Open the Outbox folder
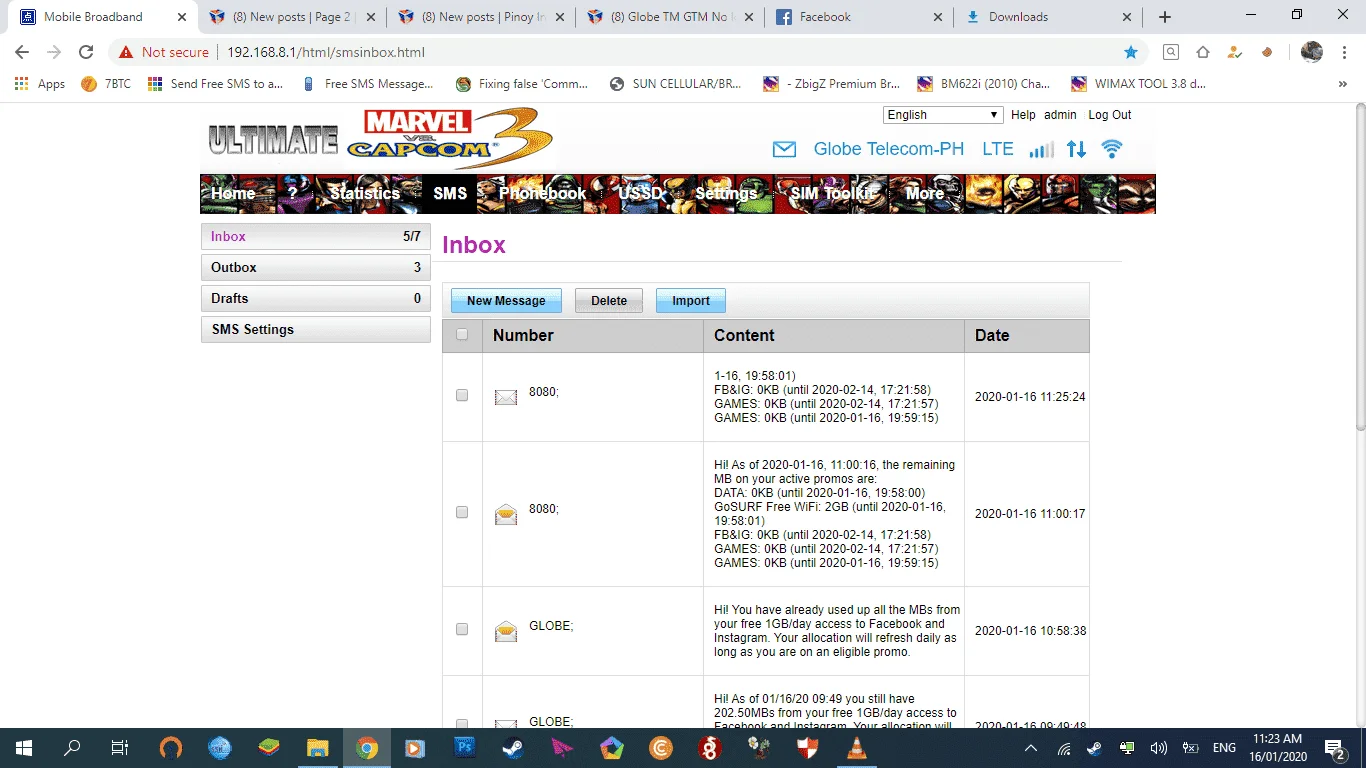The width and height of the screenshot is (1366, 768). click(x=316, y=268)
